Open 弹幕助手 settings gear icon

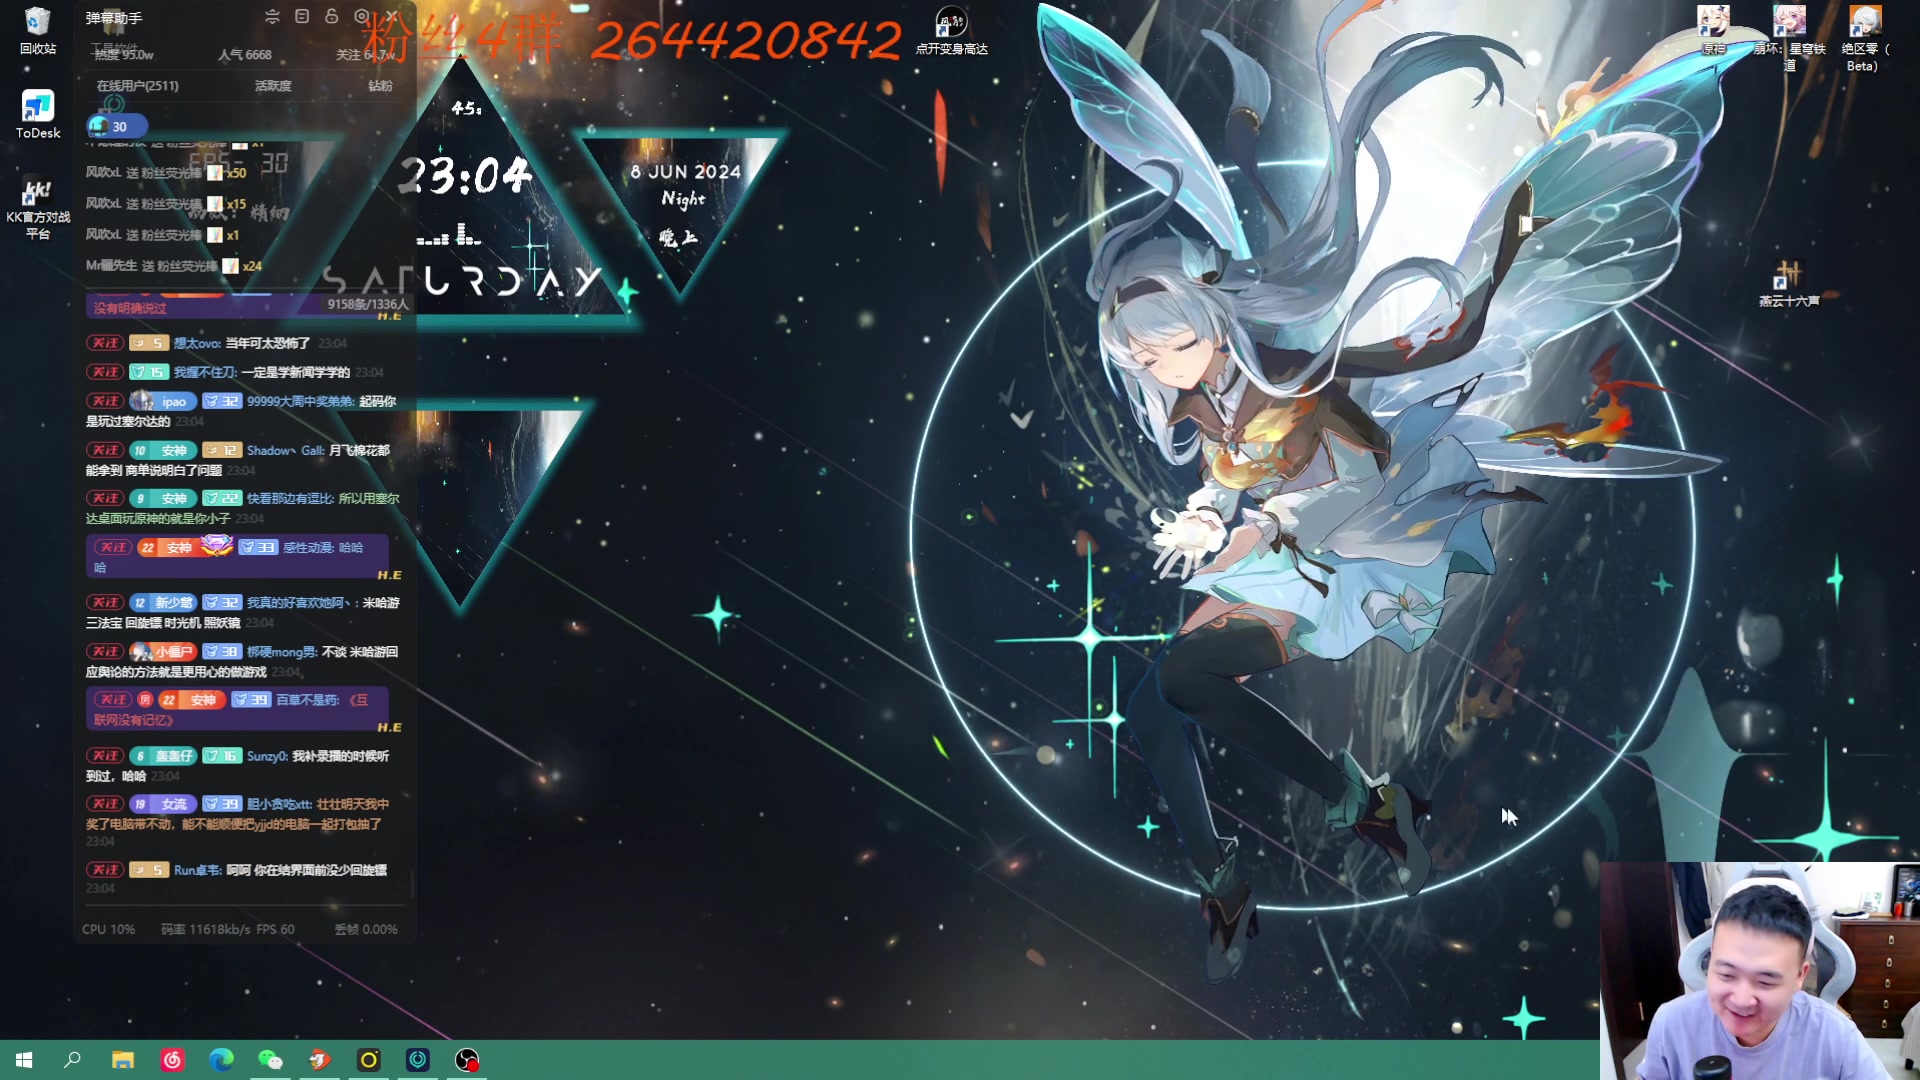click(x=362, y=17)
